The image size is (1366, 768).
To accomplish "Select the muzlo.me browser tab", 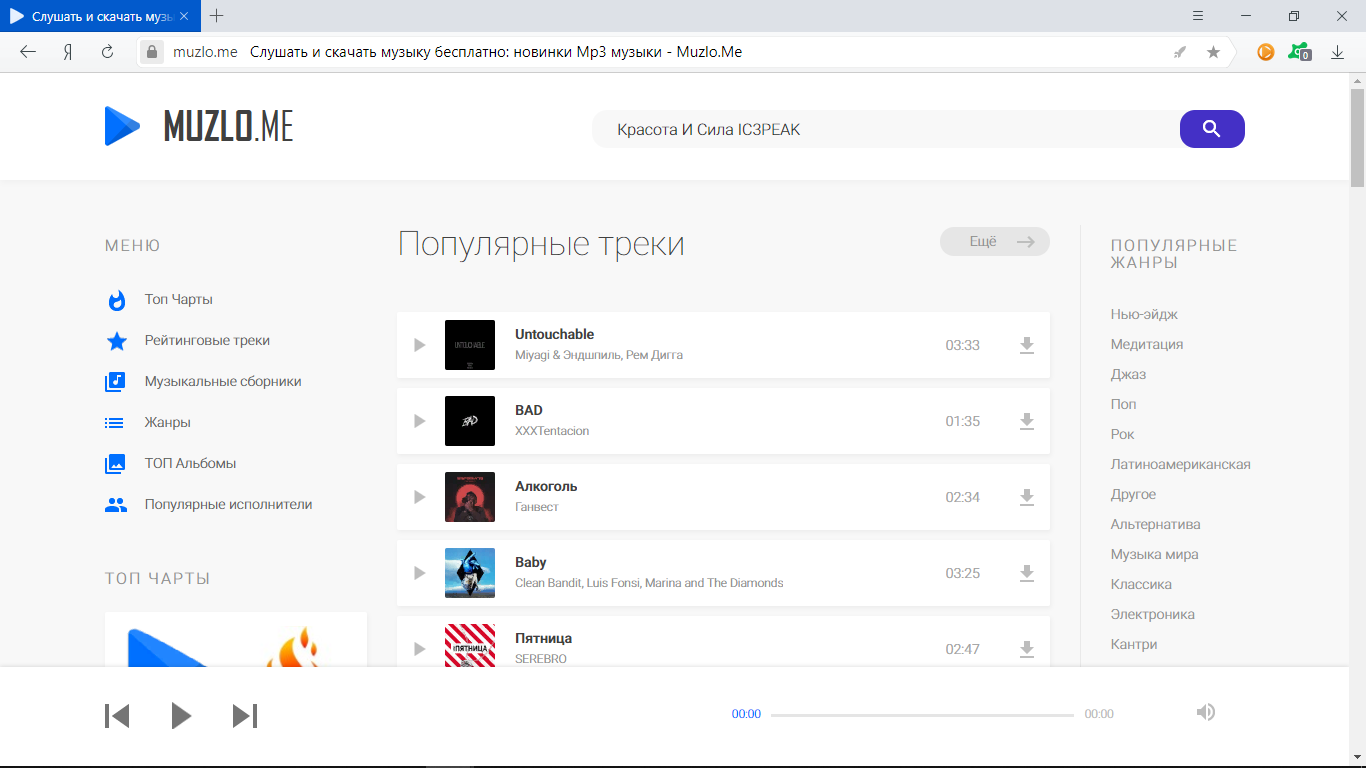I will [100, 16].
